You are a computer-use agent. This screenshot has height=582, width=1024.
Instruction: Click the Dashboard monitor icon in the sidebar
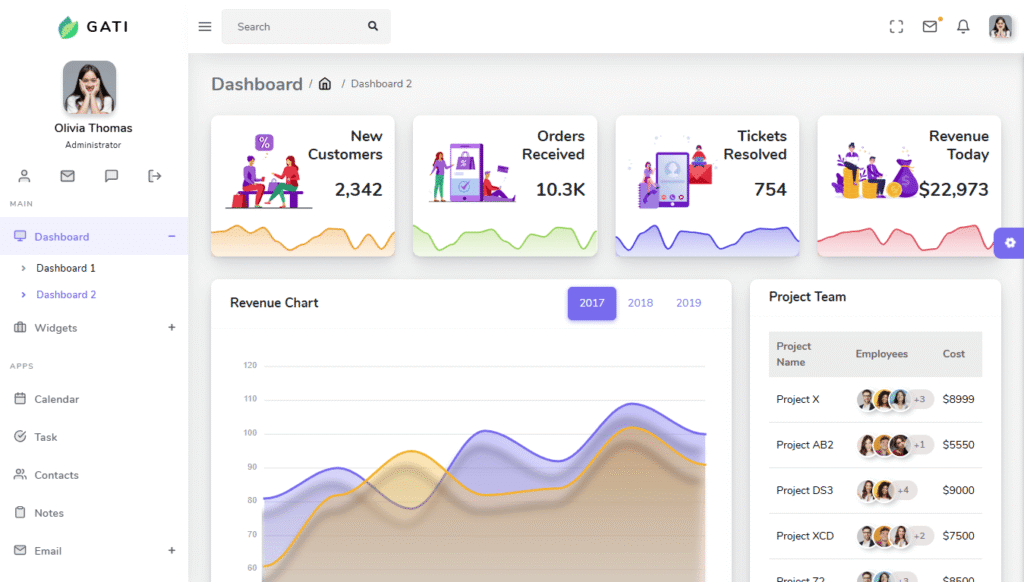[20, 236]
